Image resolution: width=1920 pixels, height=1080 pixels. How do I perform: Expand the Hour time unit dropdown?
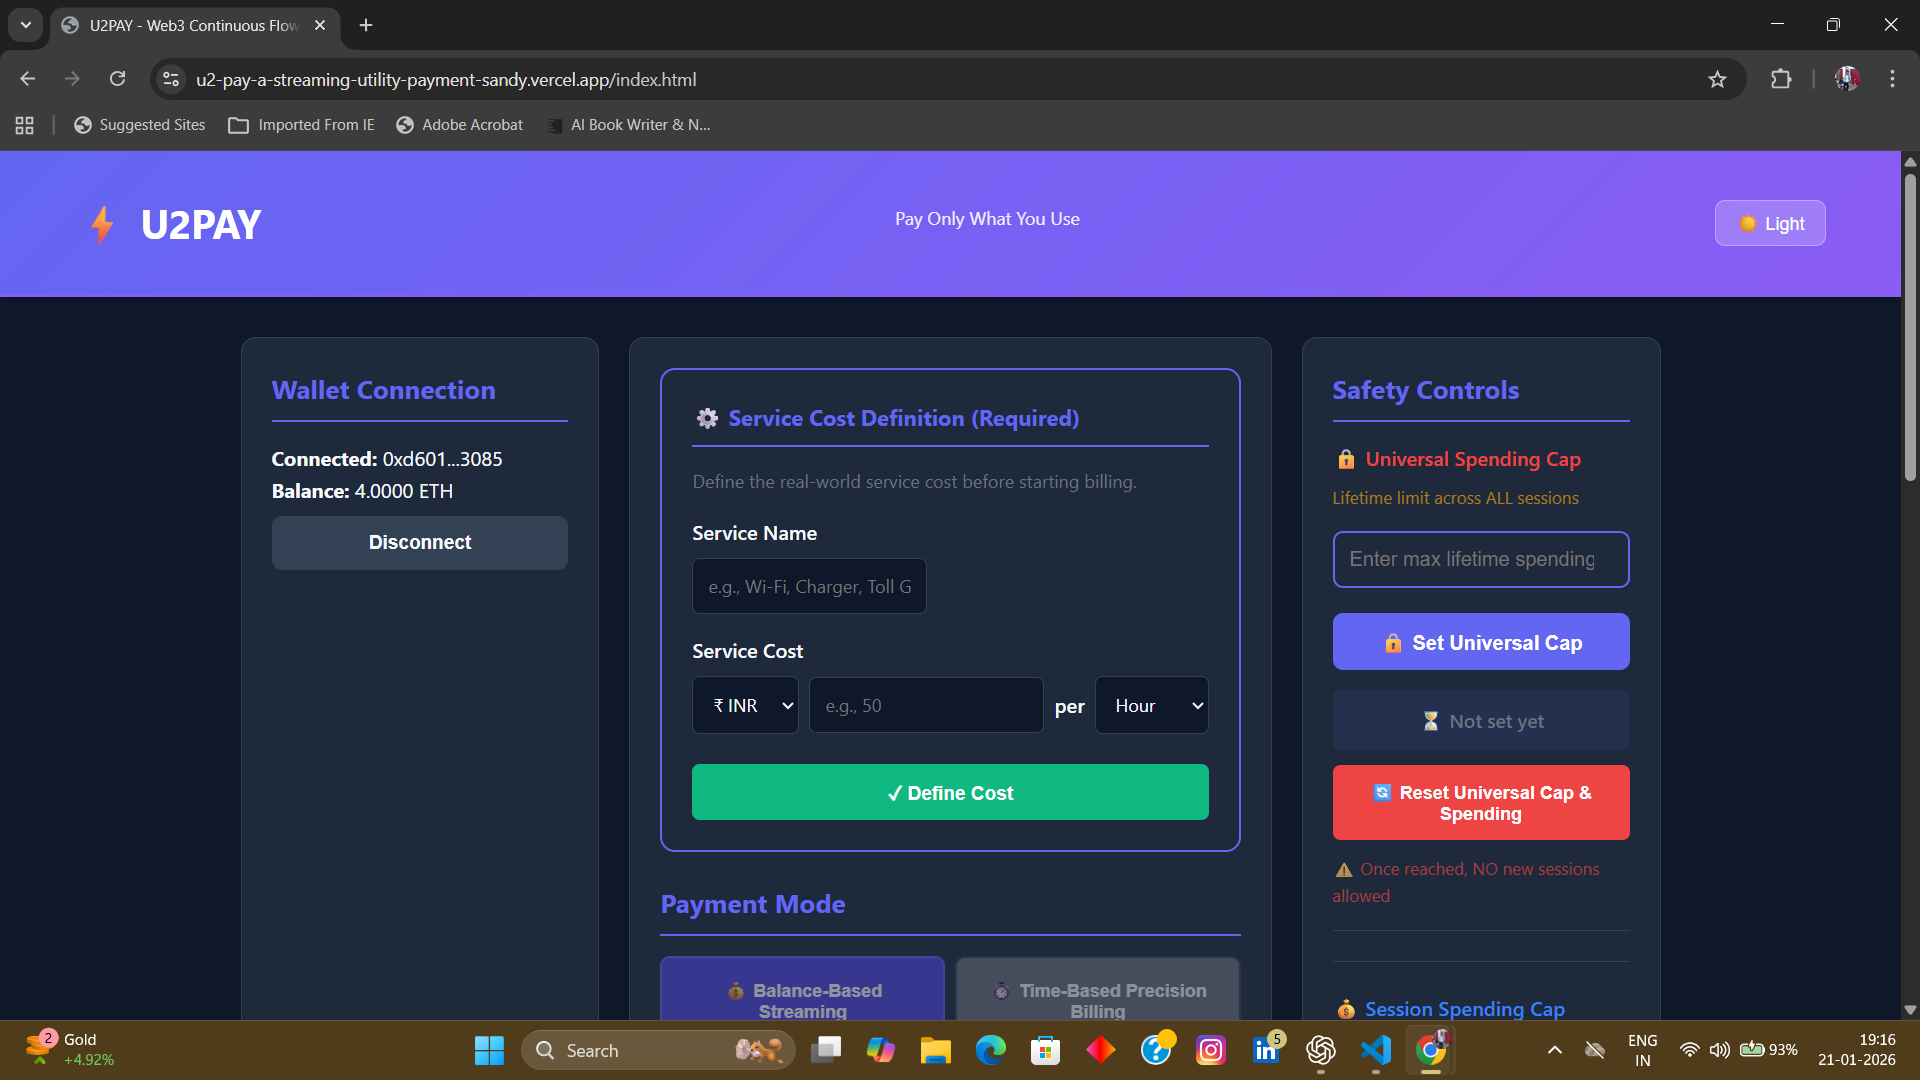click(x=1151, y=706)
